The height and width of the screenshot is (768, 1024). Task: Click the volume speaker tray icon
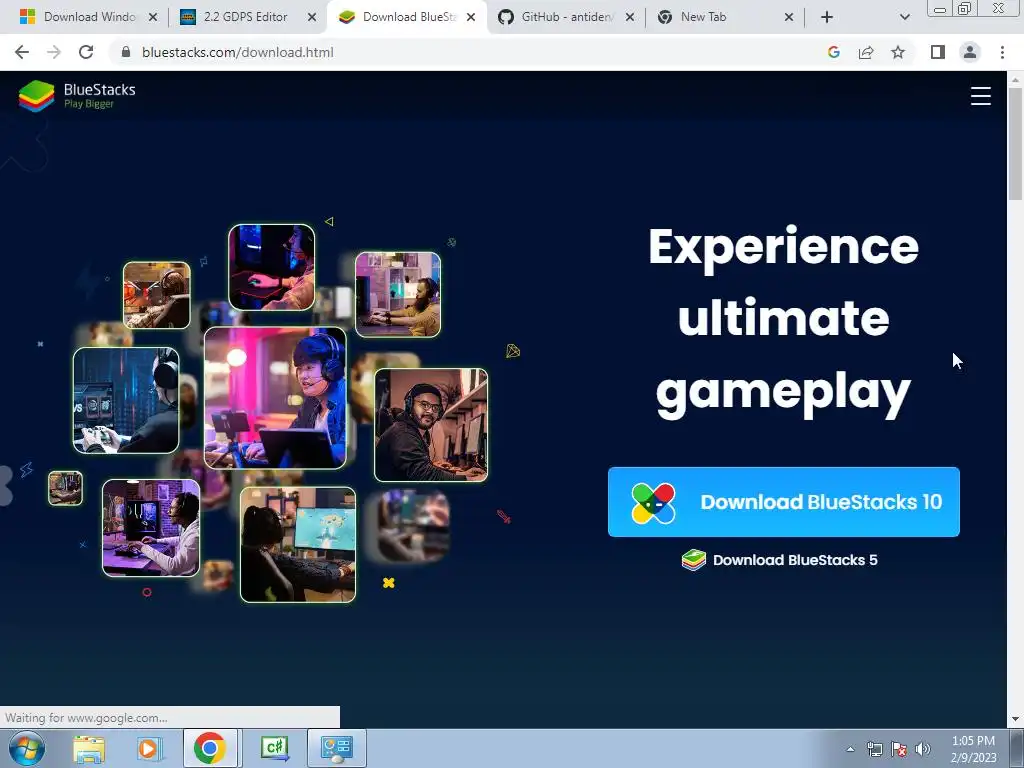(923, 749)
